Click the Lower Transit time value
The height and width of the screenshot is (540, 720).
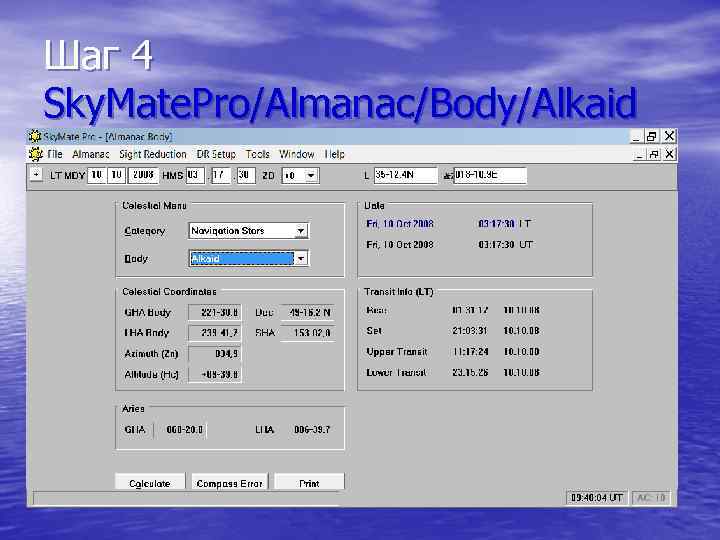[x=470, y=373]
